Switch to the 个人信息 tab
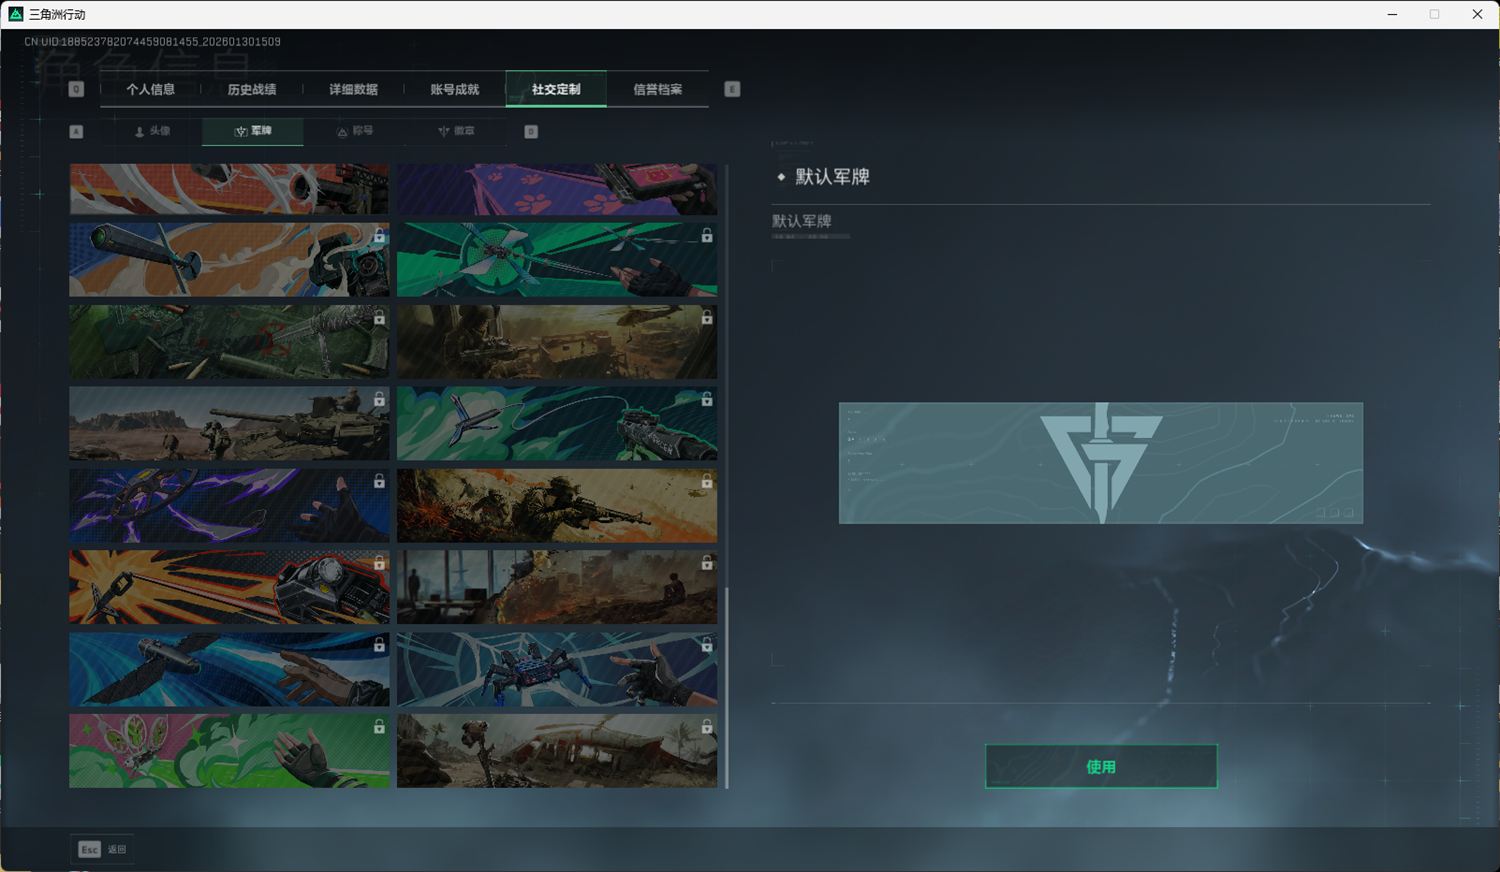1500x872 pixels. click(x=150, y=89)
